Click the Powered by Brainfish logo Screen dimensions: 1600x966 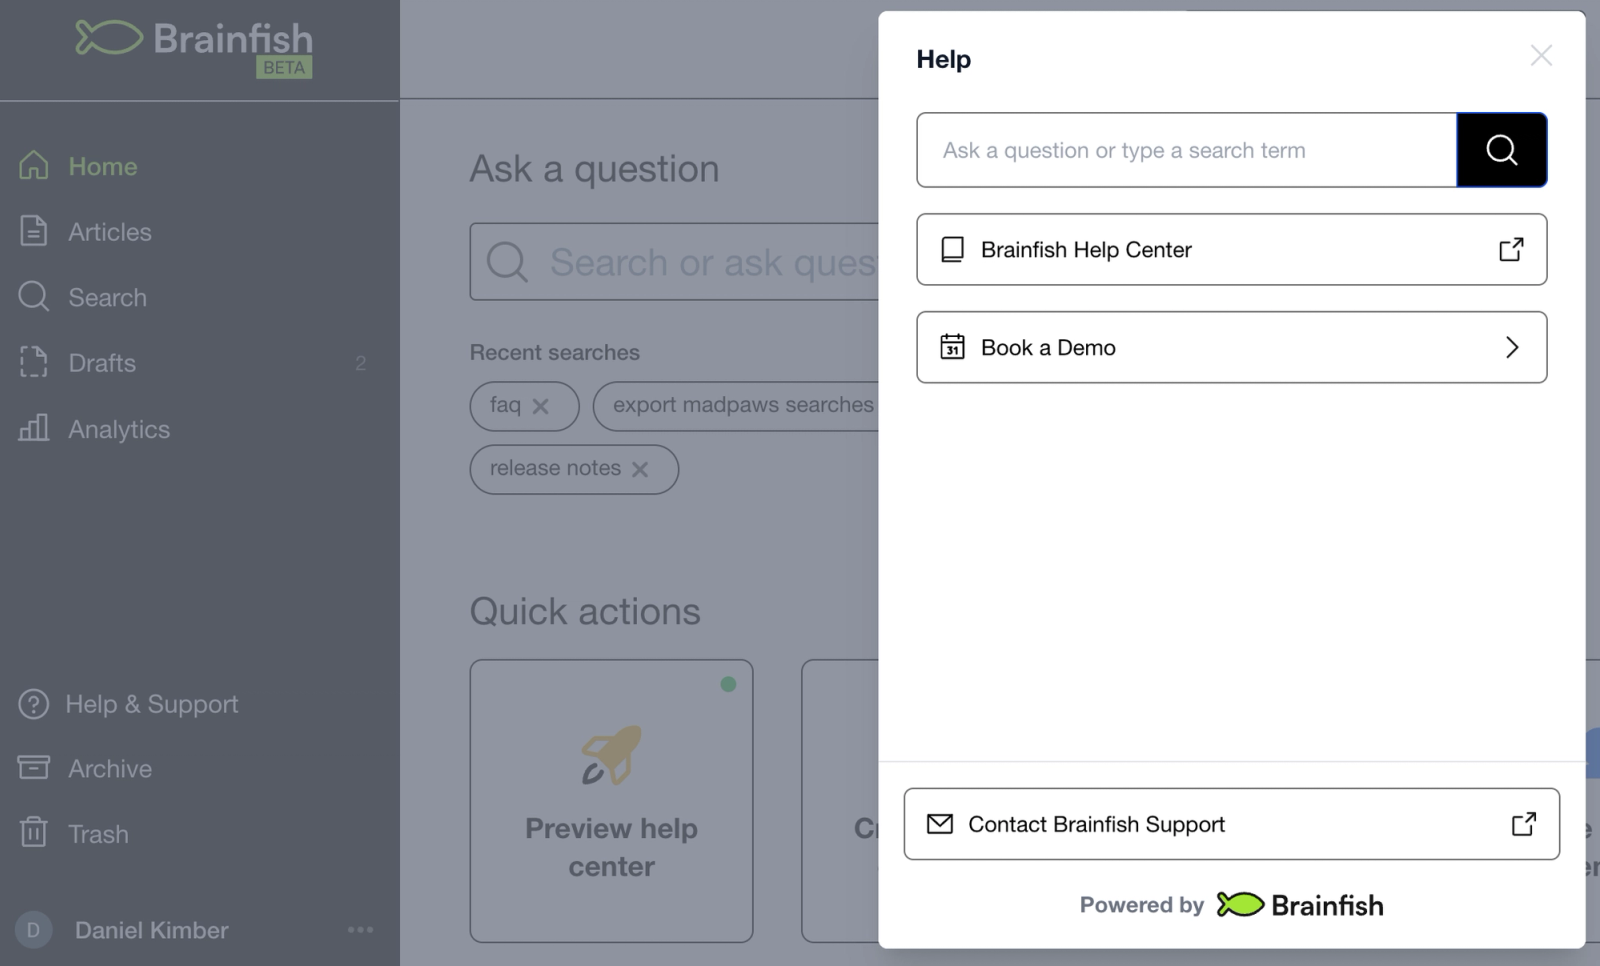pyautogui.click(x=1300, y=905)
